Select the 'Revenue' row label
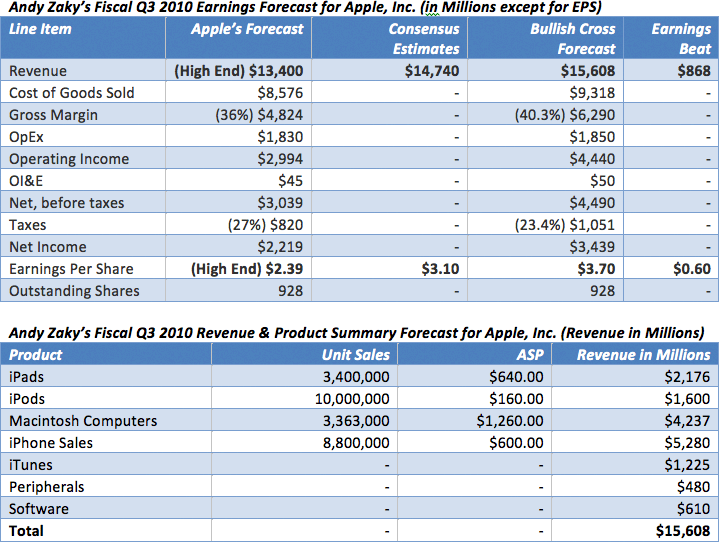This screenshot has width=719, height=542. click(x=38, y=71)
